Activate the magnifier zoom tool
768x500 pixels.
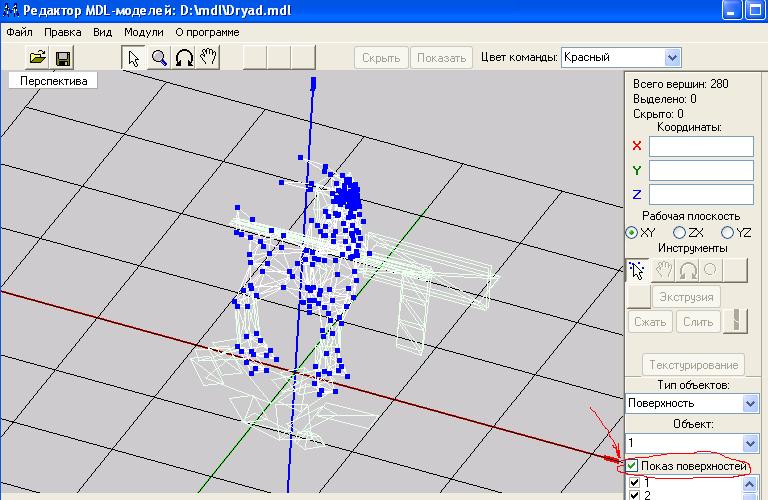click(158, 58)
